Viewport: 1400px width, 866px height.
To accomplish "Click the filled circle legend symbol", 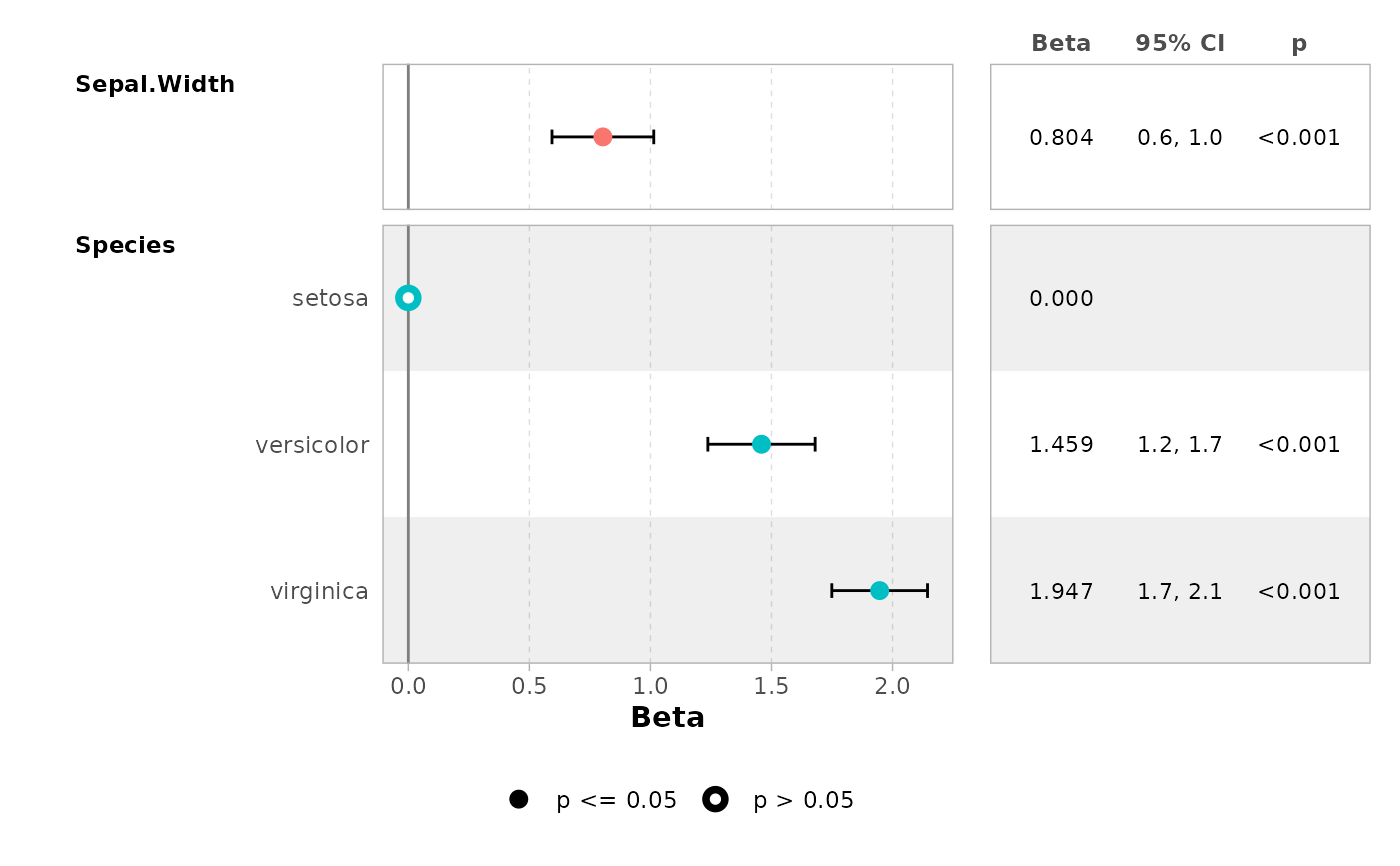I will (518, 799).
